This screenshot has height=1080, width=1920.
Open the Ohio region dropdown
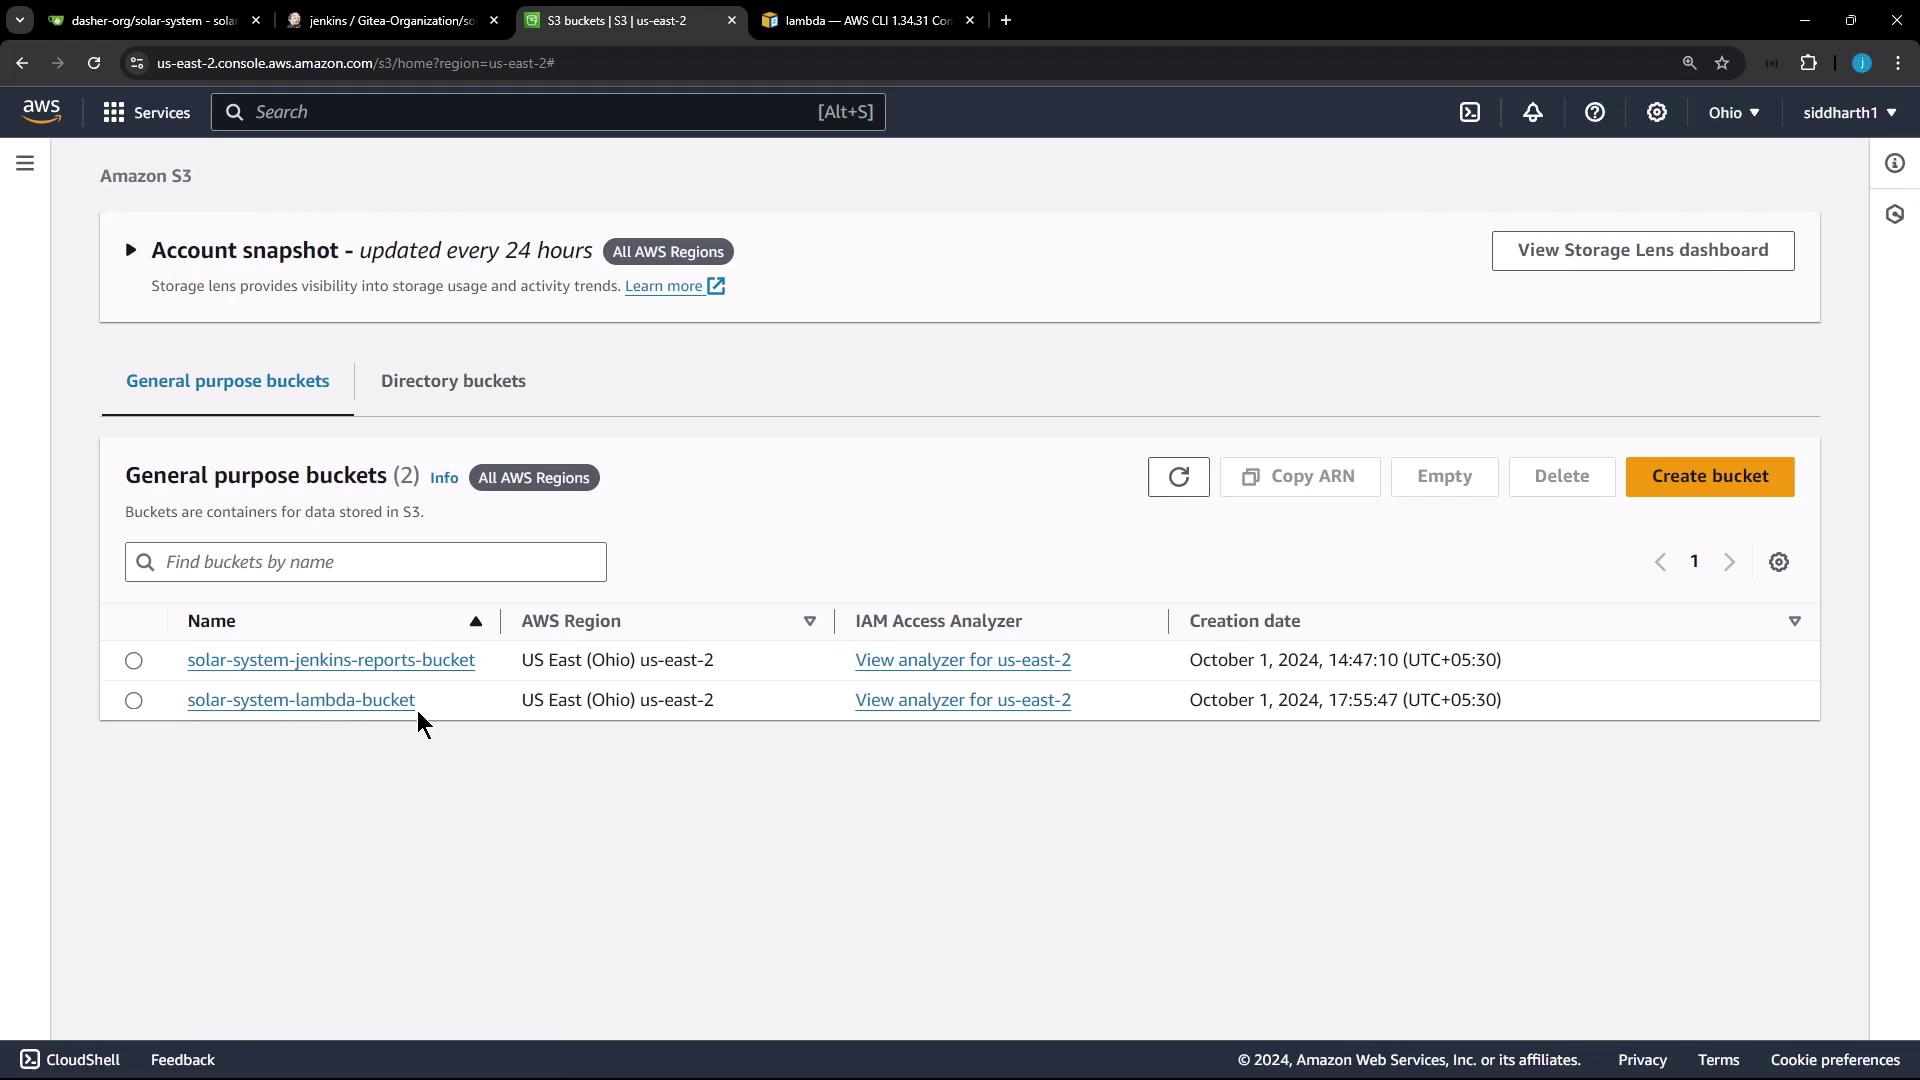[x=1733, y=113]
